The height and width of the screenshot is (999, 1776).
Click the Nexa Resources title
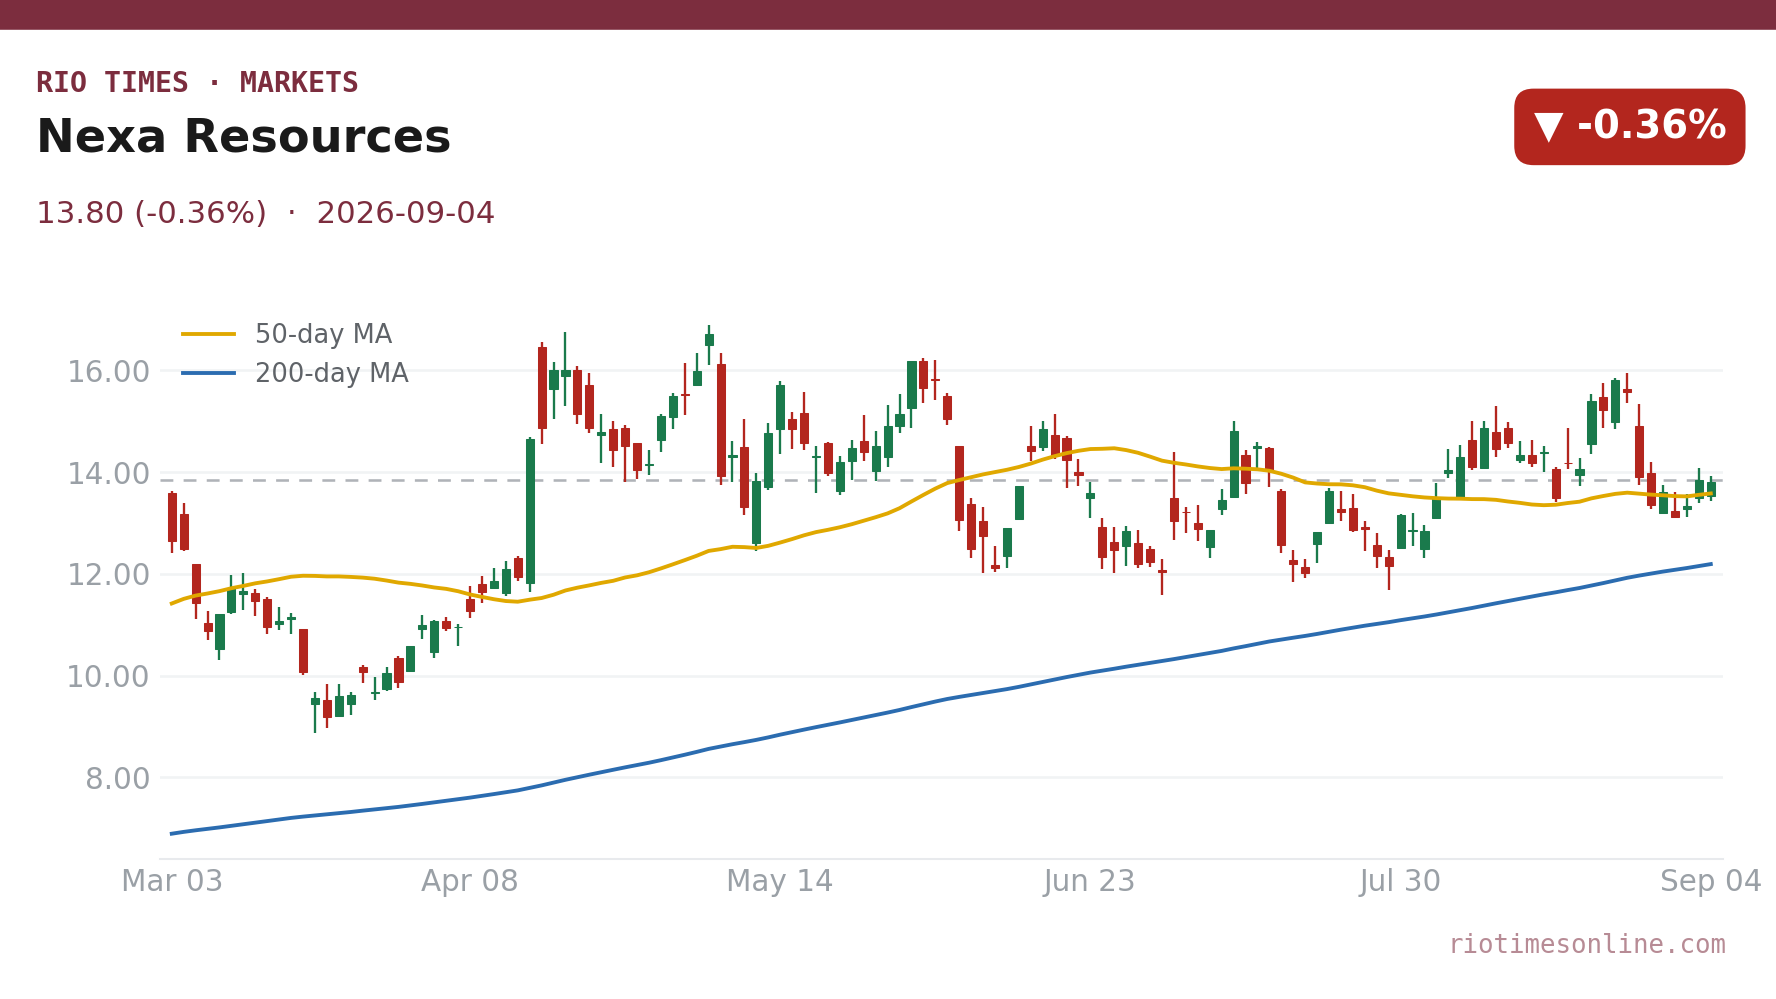pos(243,137)
